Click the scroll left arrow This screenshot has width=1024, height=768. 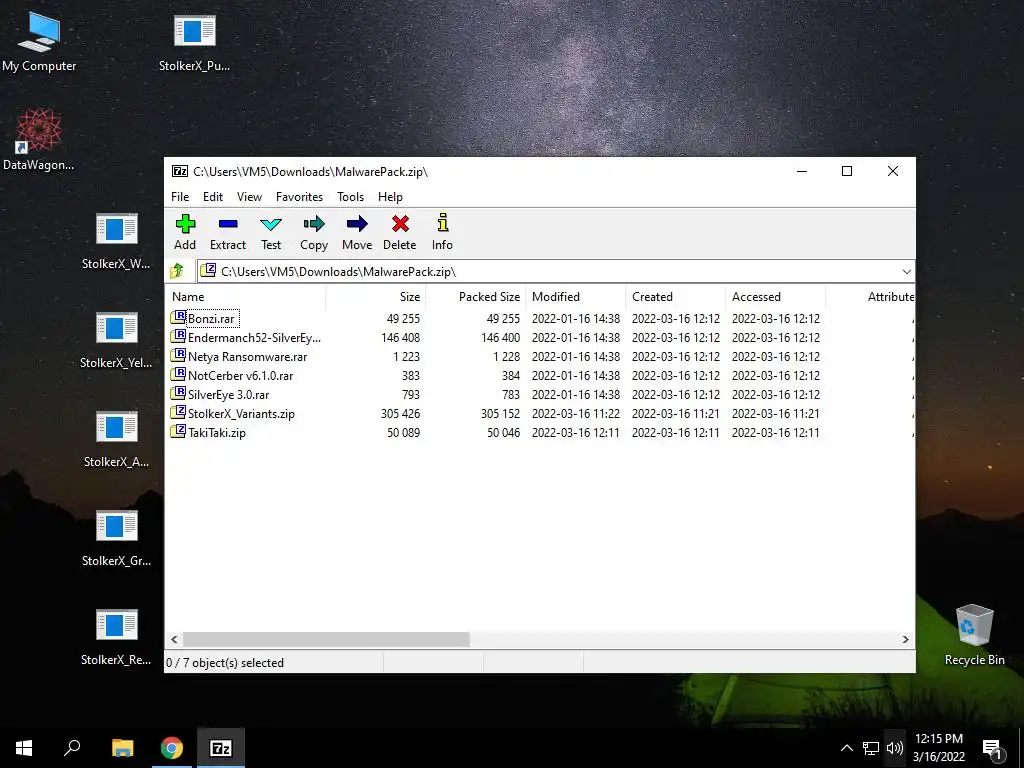tap(174, 639)
